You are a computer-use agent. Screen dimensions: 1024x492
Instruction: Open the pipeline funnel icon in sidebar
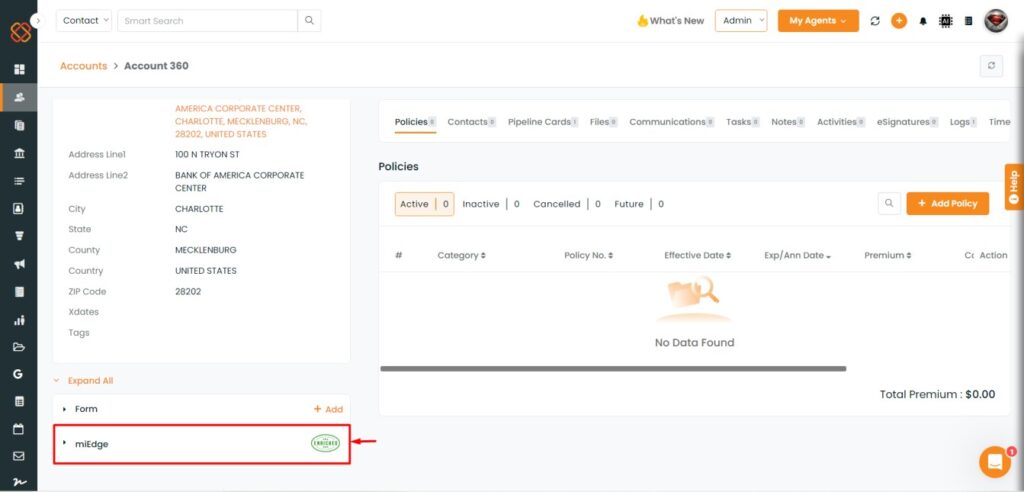[19, 236]
